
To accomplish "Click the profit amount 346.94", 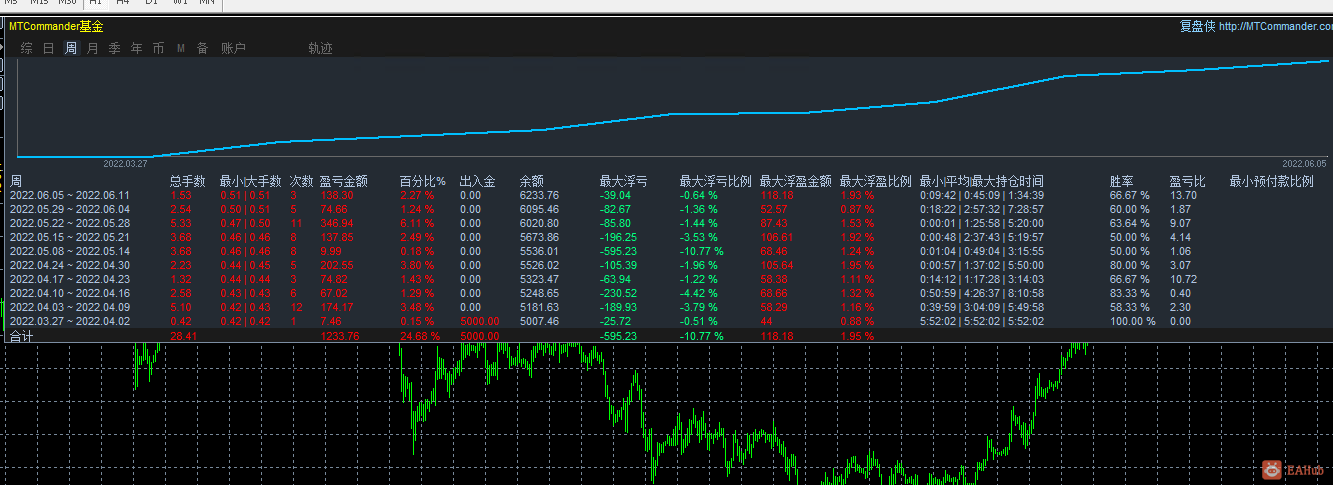I will pyautogui.click(x=338, y=223).
